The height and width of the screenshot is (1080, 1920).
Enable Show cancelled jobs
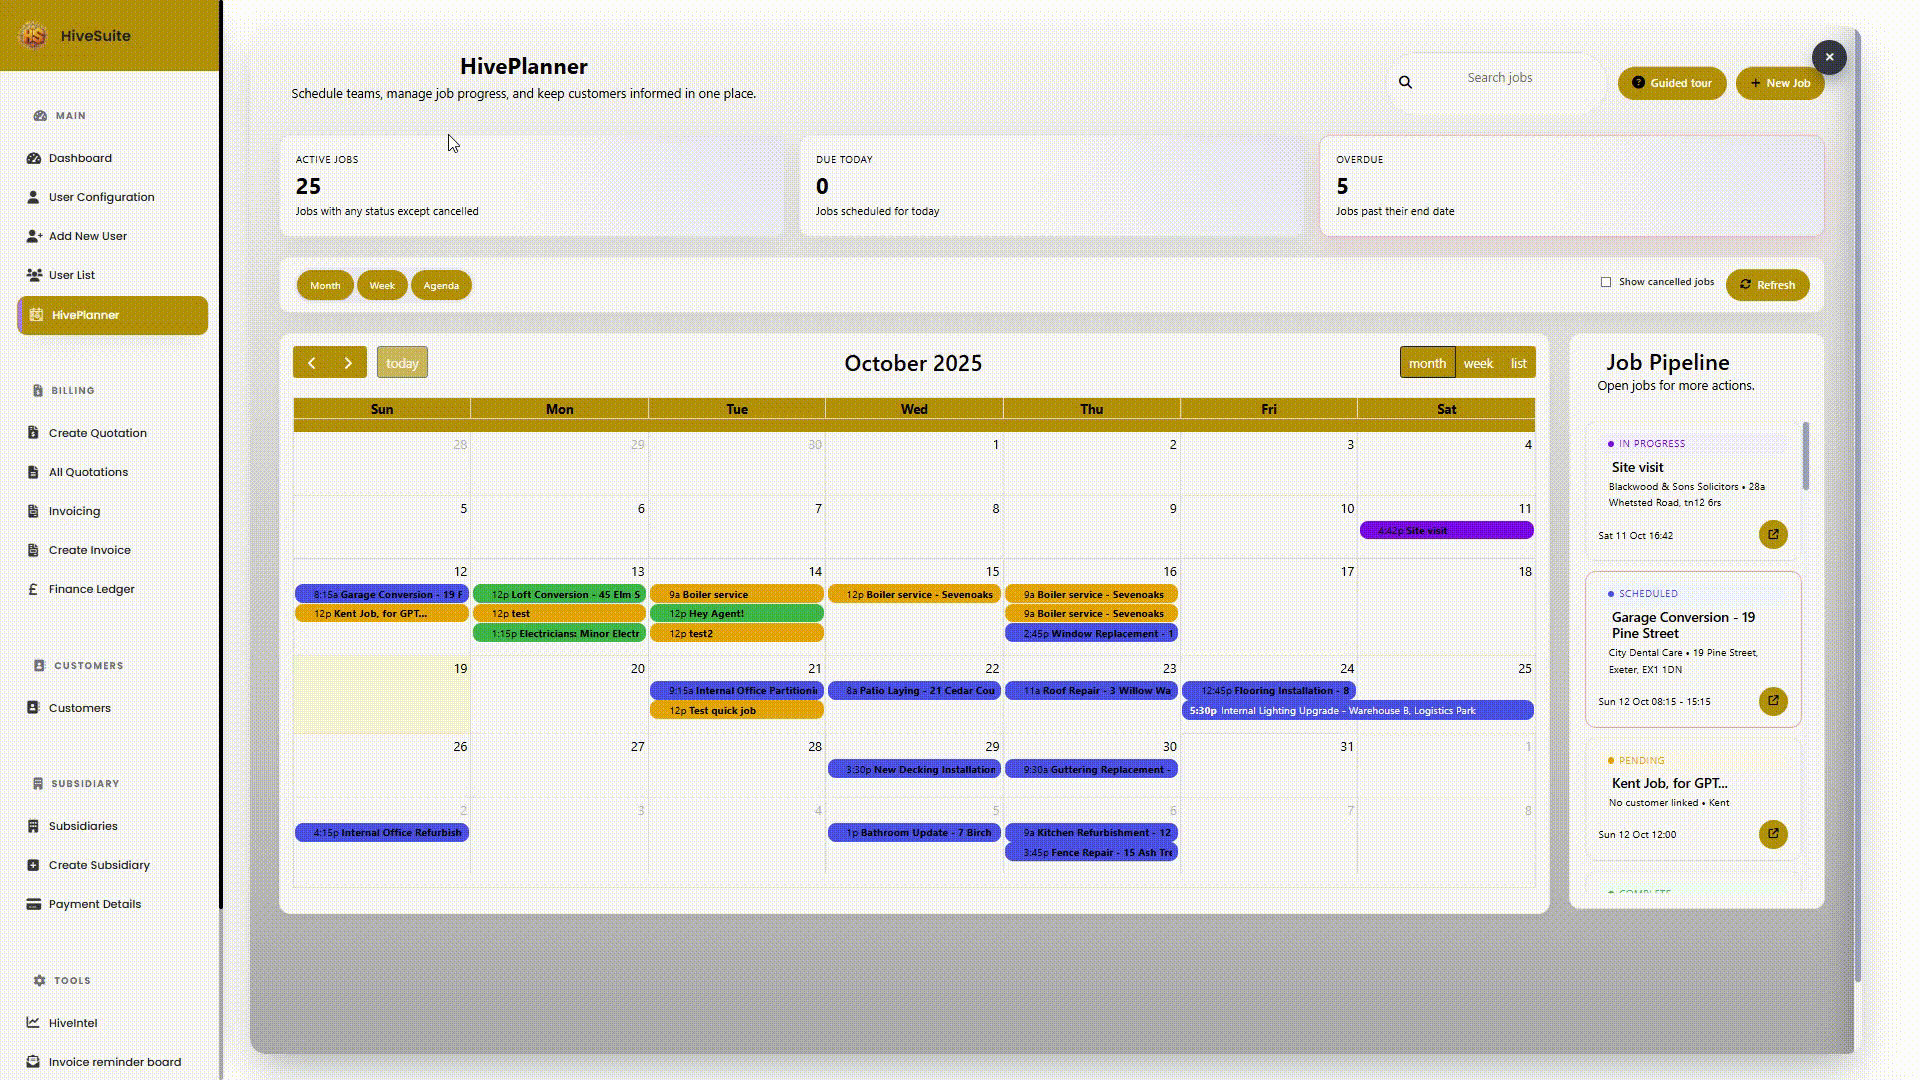[x=1605, y=282]
